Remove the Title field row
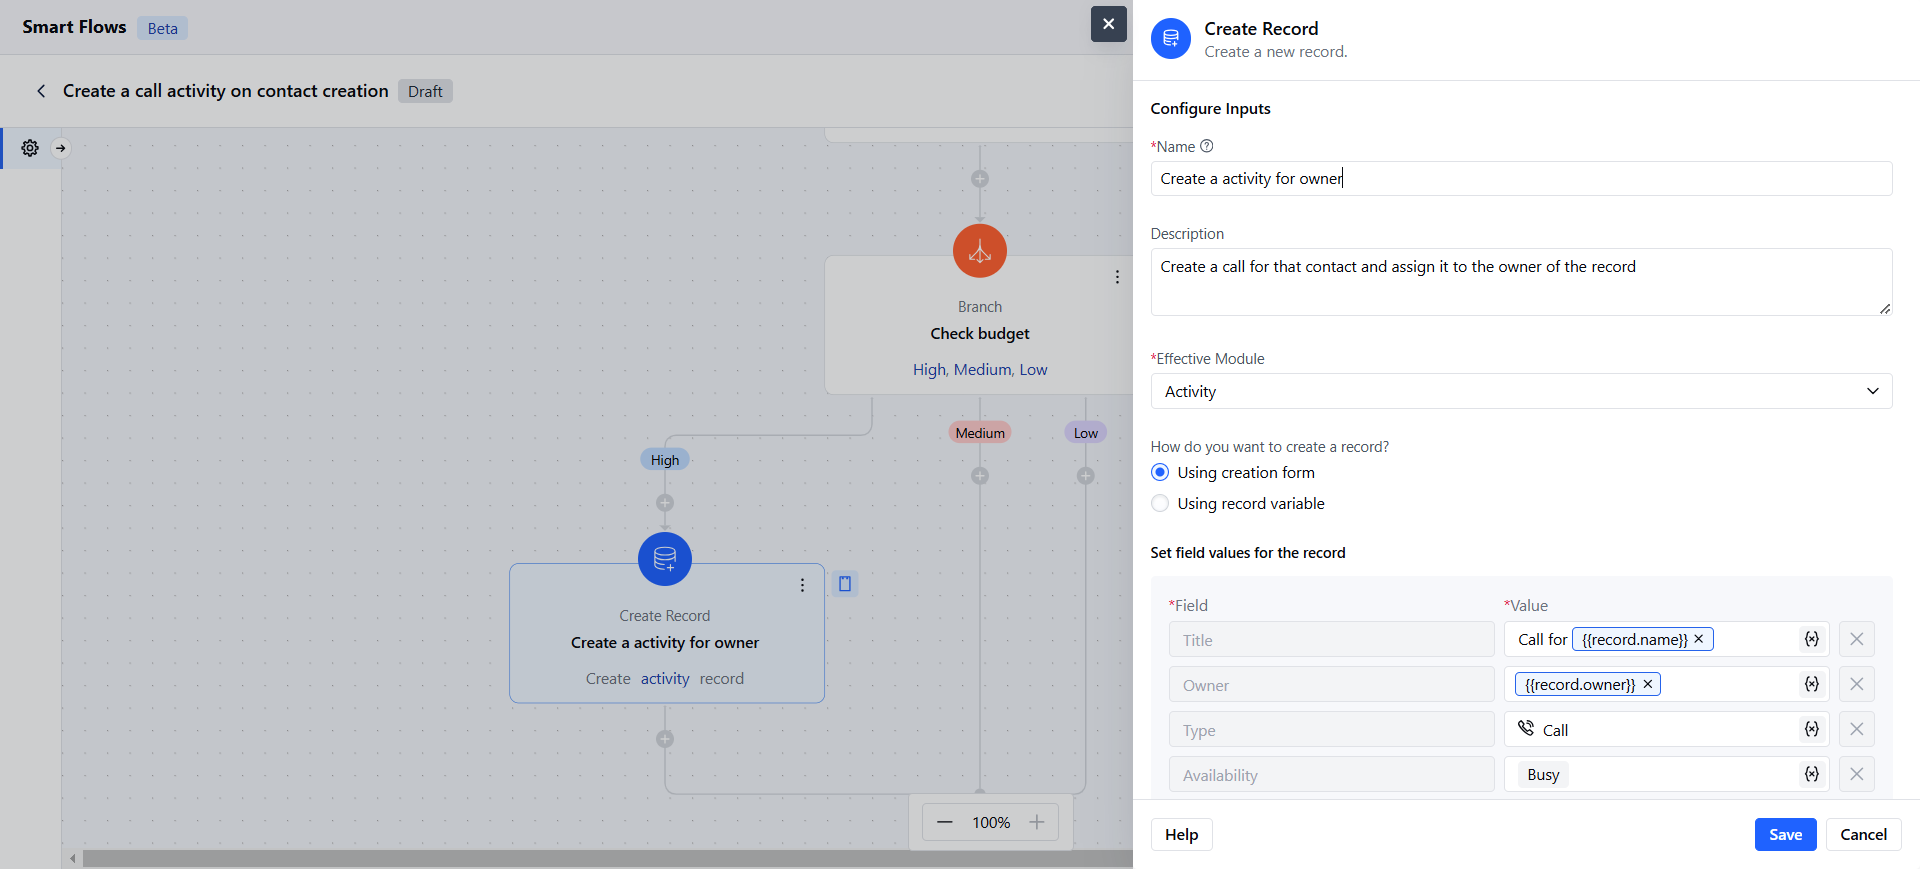The image size is (1920, 869). click(1857, 639)
